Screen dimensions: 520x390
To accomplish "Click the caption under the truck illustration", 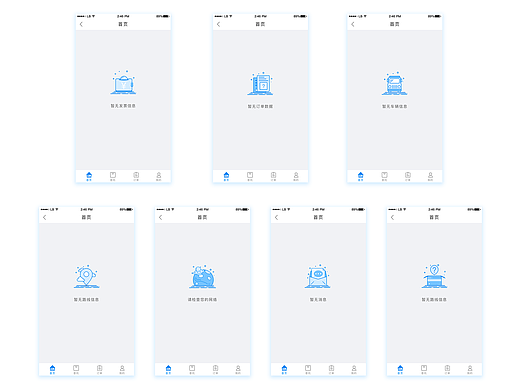I will pos(395,106).
